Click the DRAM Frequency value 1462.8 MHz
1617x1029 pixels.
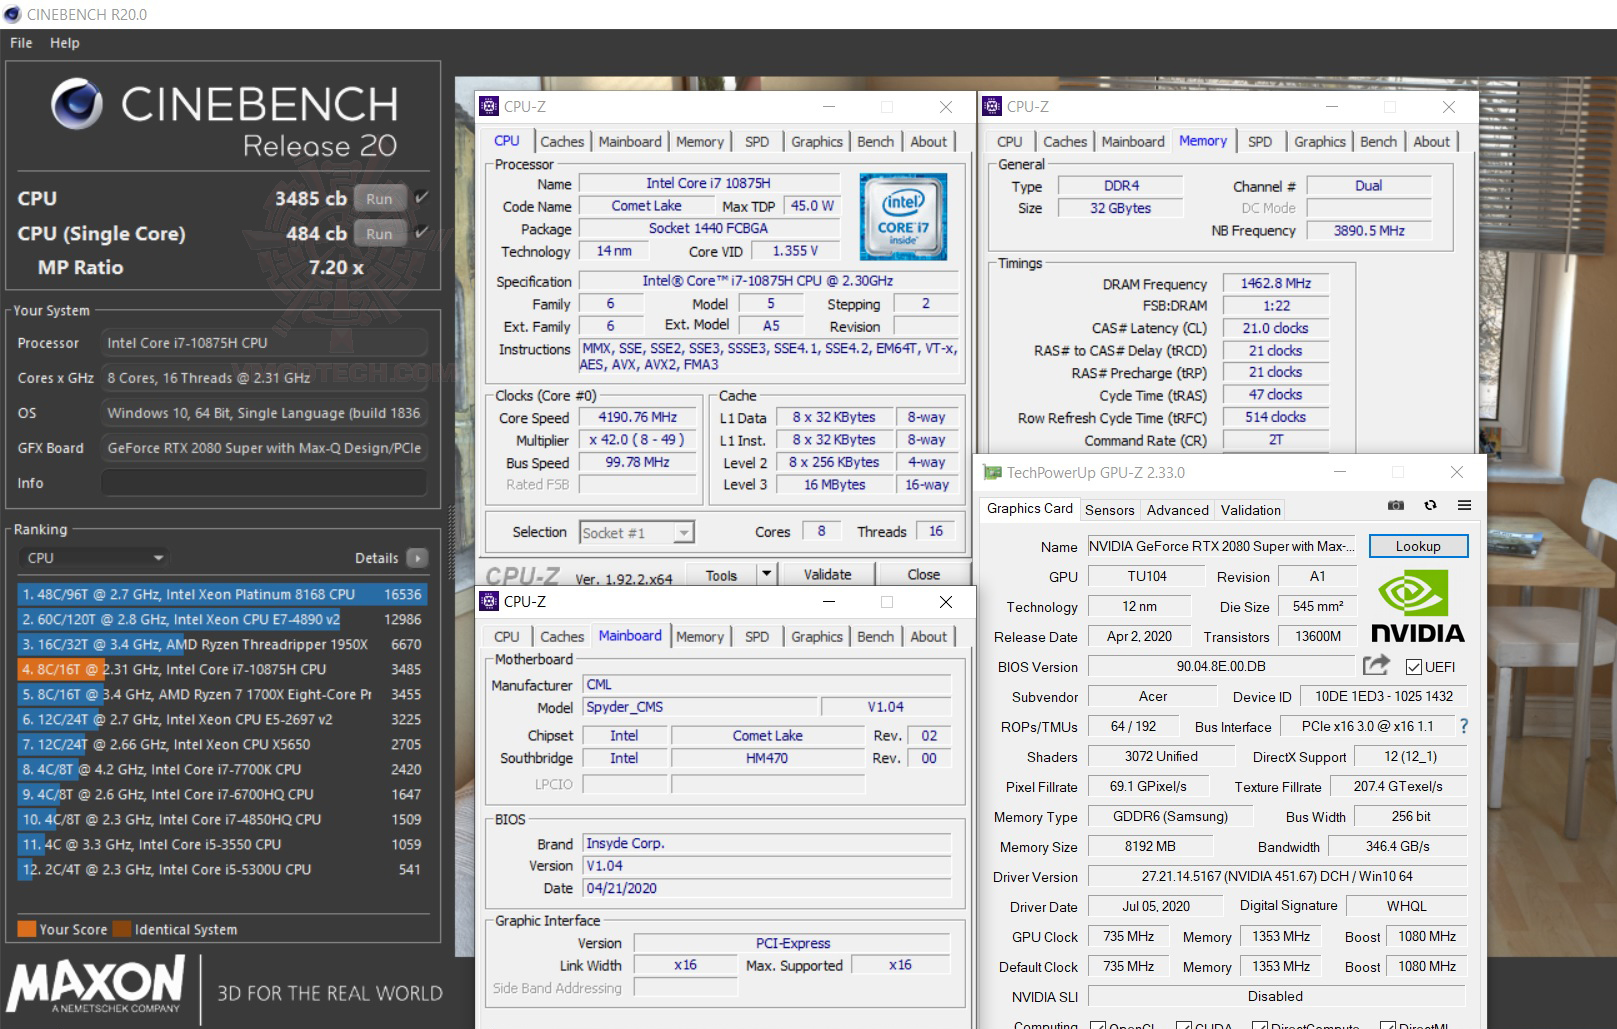1276,283
